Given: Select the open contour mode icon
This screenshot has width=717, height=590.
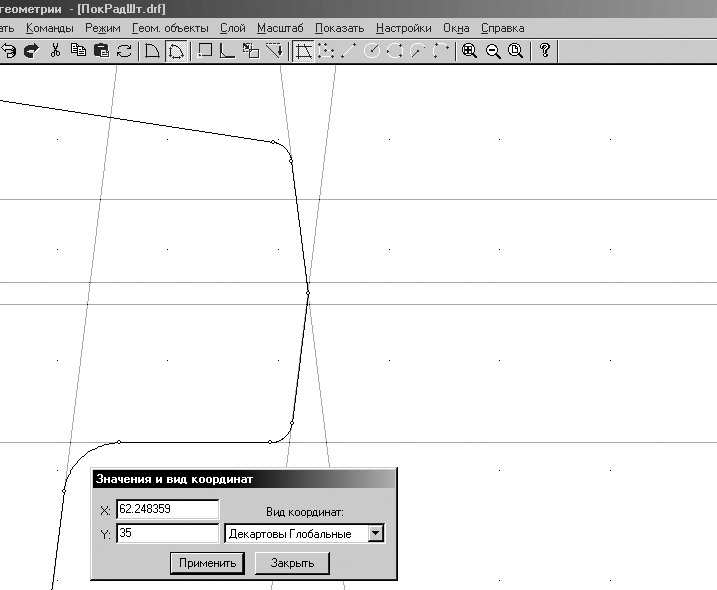Looking at the screenshot, I should (152, 51).
